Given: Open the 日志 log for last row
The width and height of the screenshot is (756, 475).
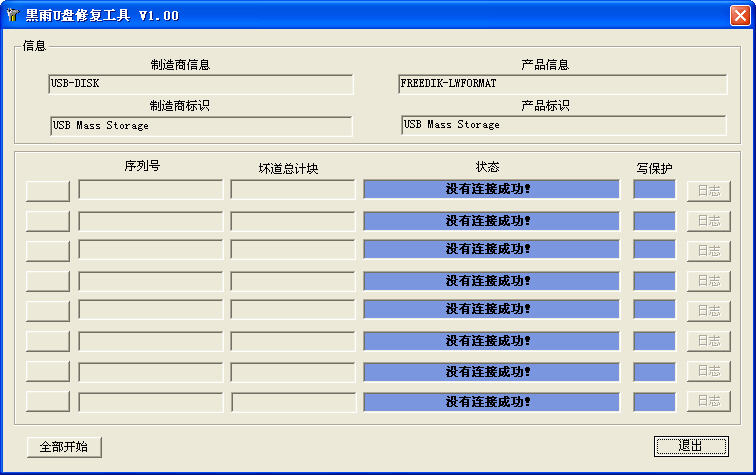Looking at the screenshot, I should click(x=708, y=401).
